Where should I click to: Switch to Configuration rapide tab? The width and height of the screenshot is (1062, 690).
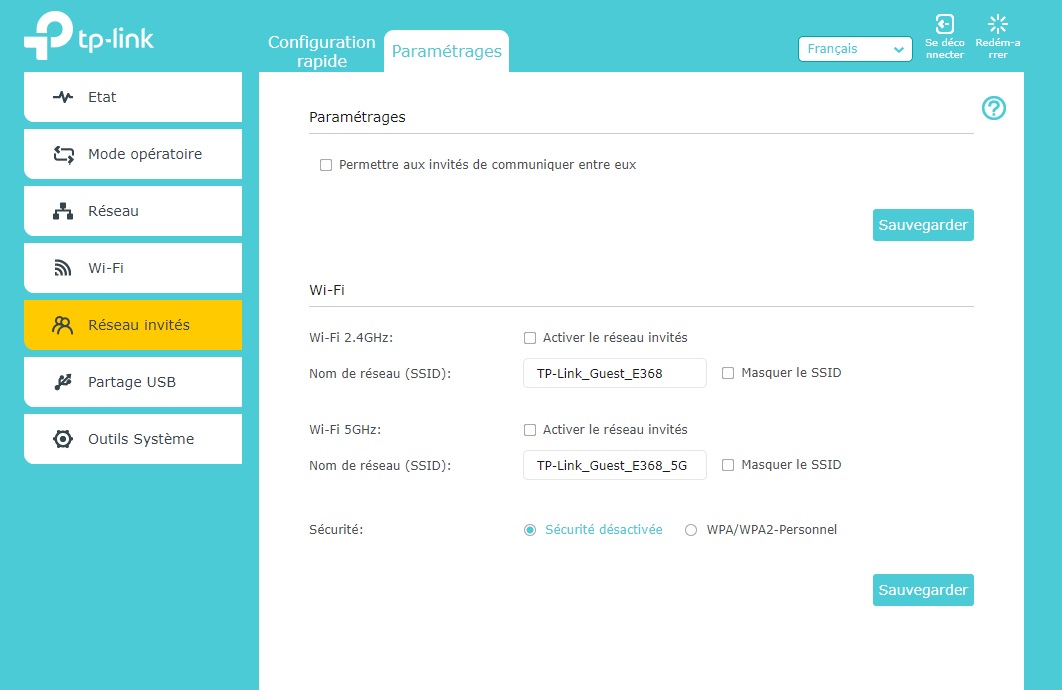click(321, 51)
